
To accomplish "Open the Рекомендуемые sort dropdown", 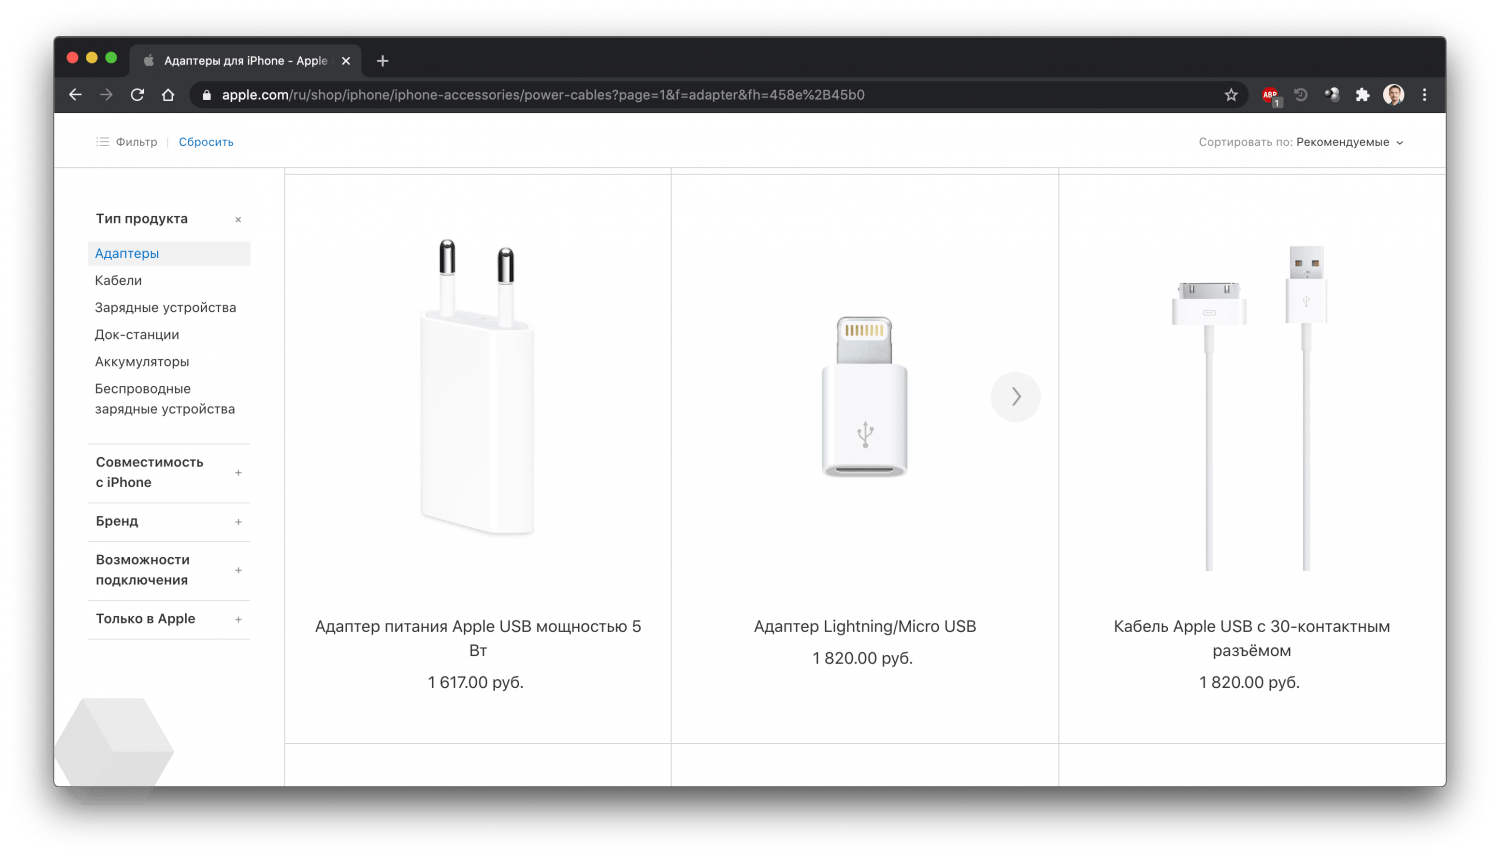I will [1349, 142].
